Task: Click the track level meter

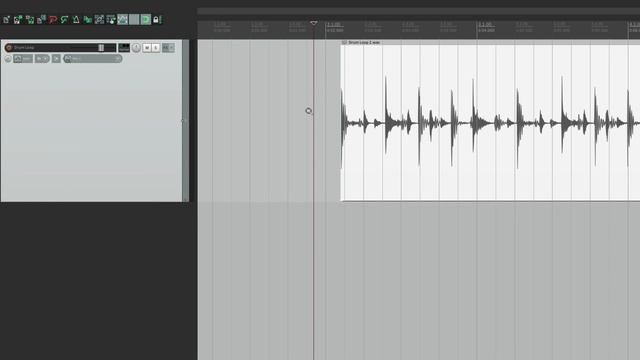Action: point(124,48)
